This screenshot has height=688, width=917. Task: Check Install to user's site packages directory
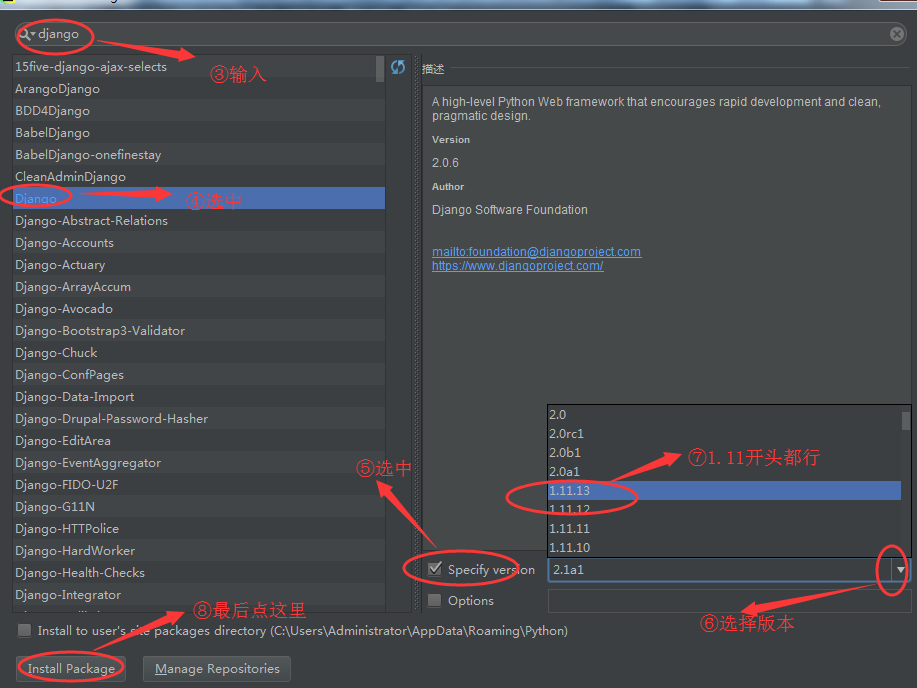point(25,631)
